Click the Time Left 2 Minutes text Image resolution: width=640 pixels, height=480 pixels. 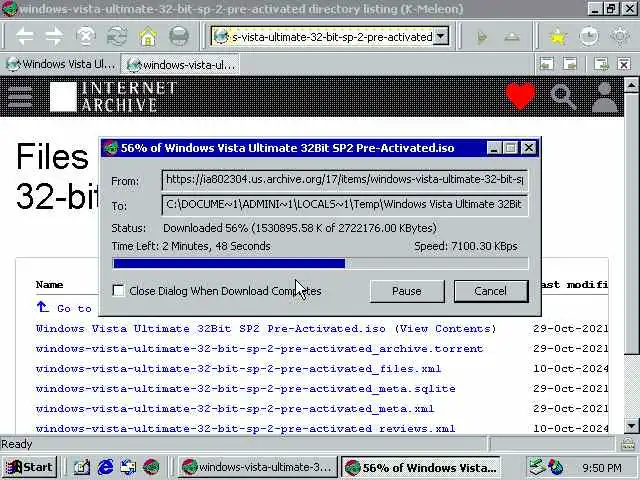(191, 246)
